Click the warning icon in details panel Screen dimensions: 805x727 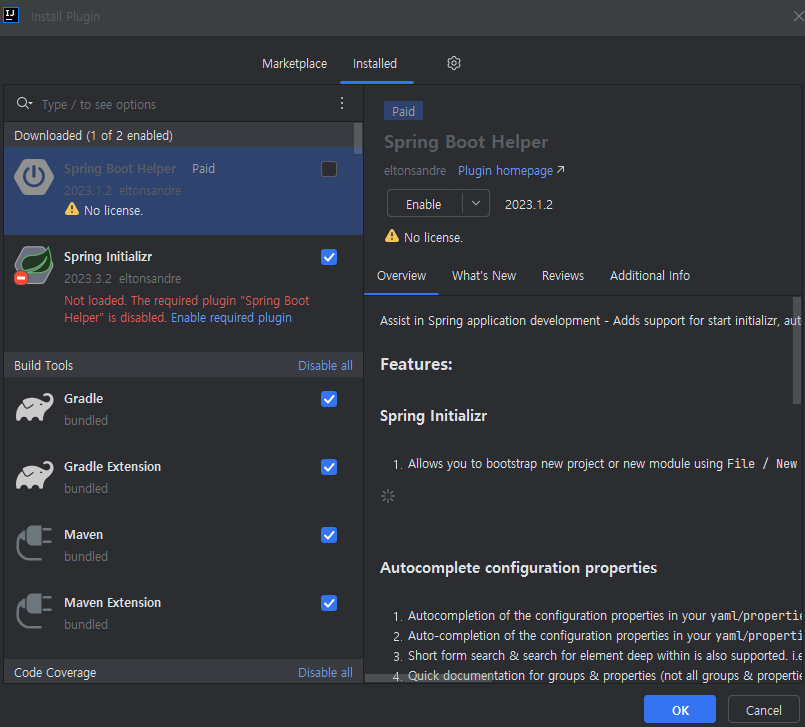tap(392, 236)
